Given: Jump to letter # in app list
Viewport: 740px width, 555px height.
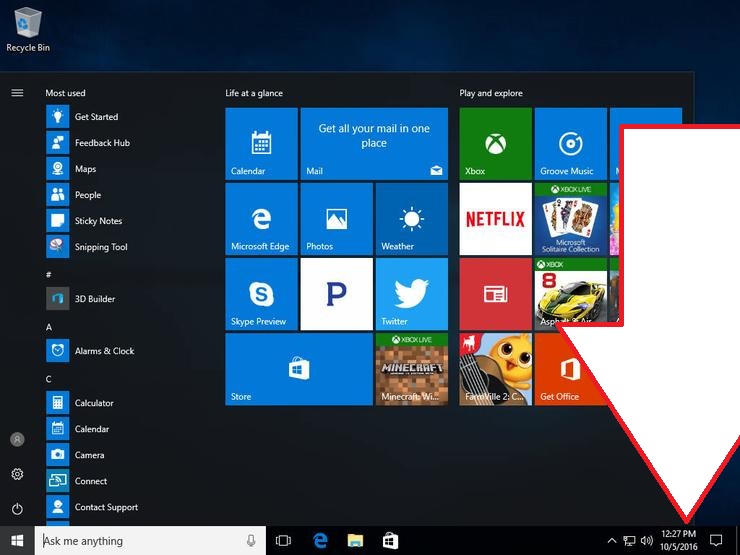Looking at the screenshot, I should pyautogui.click(x=49, y=275).
